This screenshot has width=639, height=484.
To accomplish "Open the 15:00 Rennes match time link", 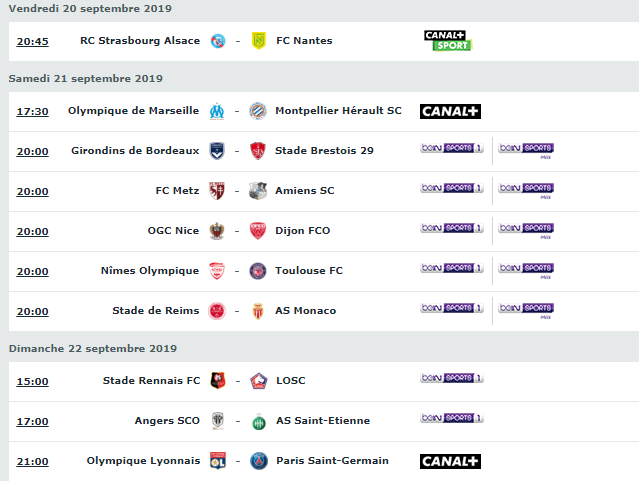I will point(33,382).
